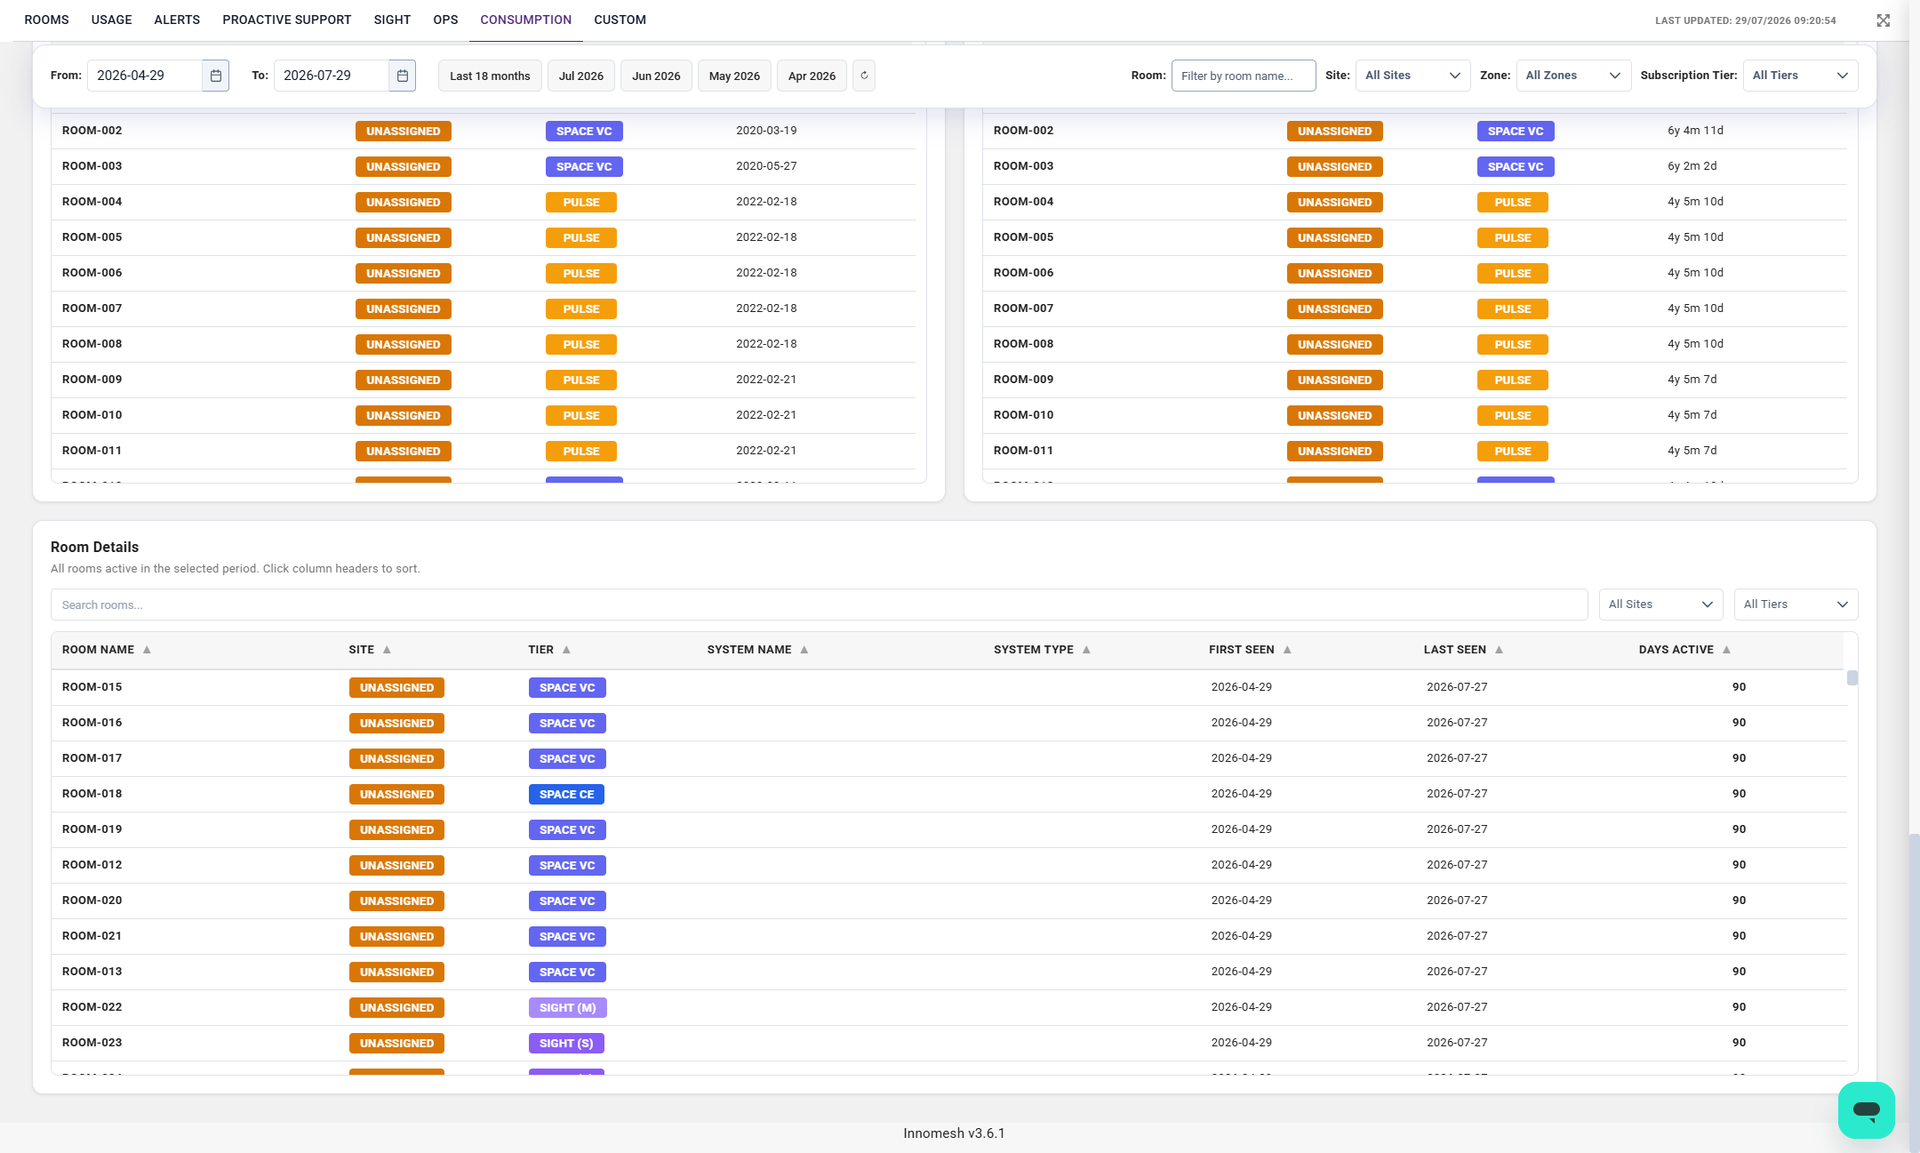
Task: Click ROOM-011 in the right table
Action: (1023, 451)
